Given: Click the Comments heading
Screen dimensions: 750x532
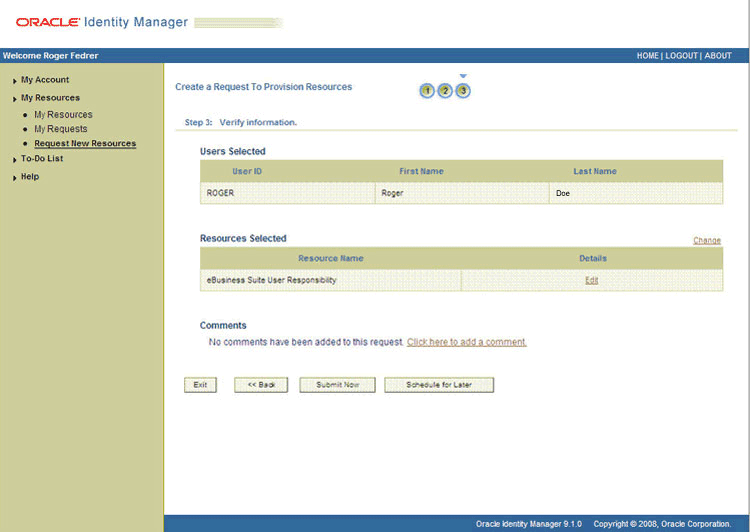Looking at the screenshot, I should (x=223, y=326).
